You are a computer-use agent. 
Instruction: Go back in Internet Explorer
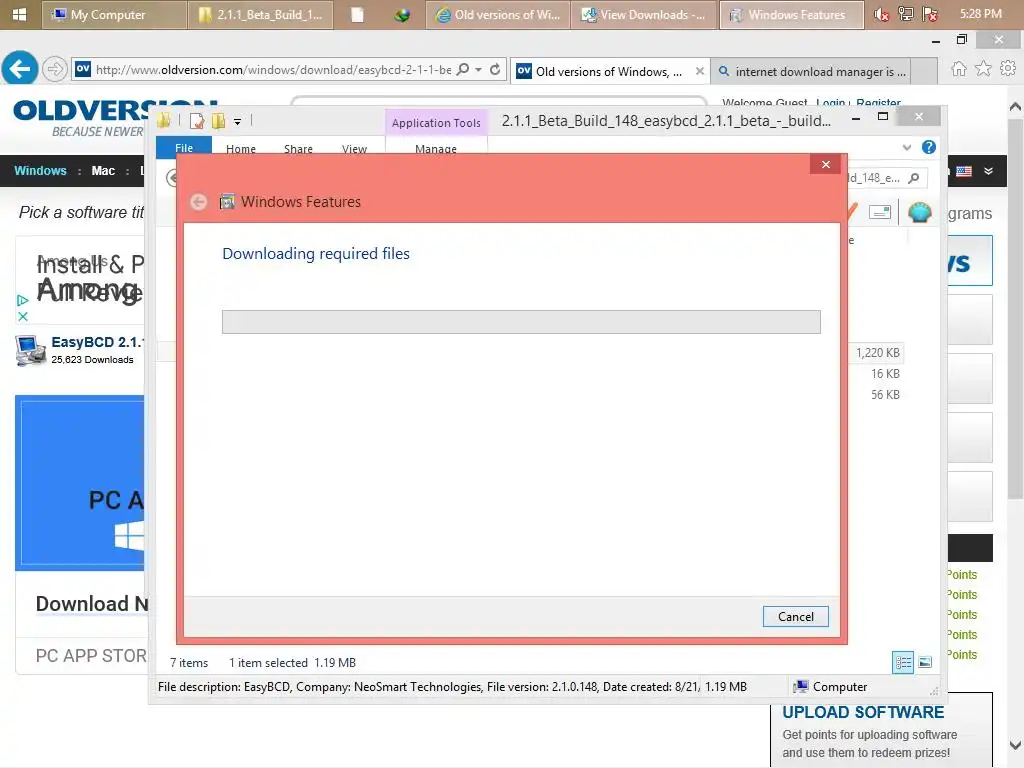point(20,68)
